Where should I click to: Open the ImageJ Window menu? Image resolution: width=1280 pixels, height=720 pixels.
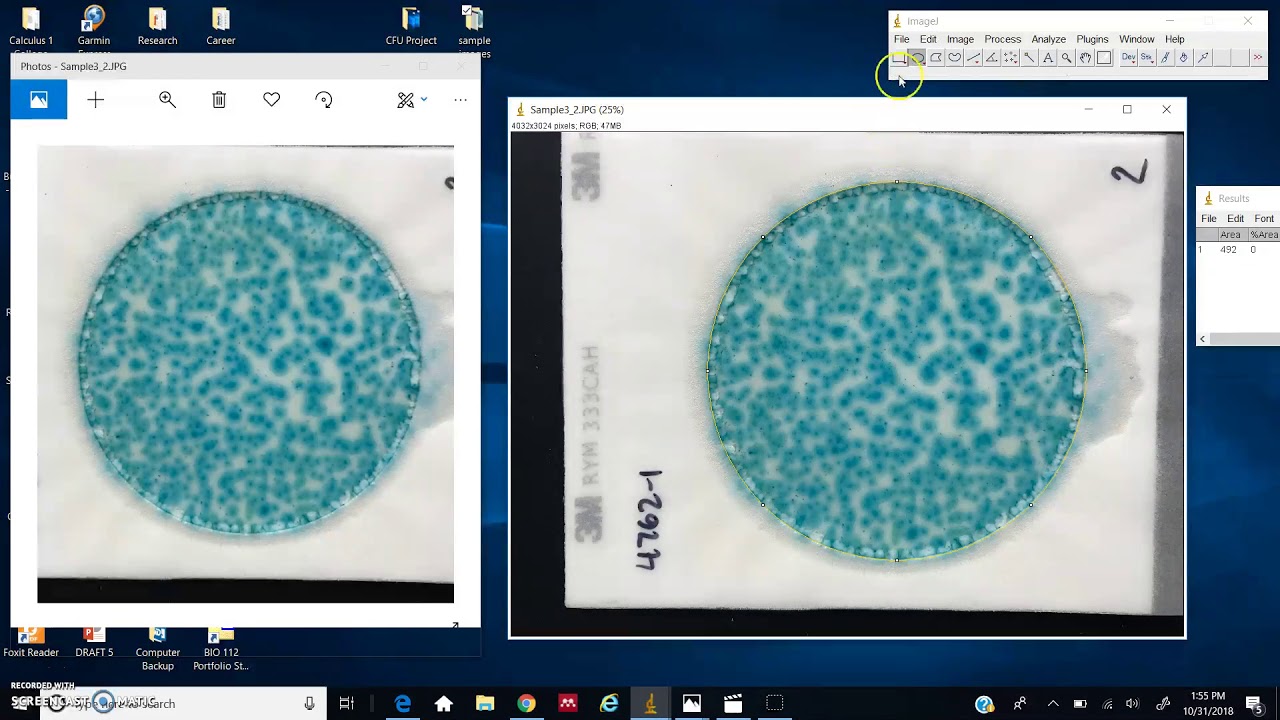coord(1136,39)
